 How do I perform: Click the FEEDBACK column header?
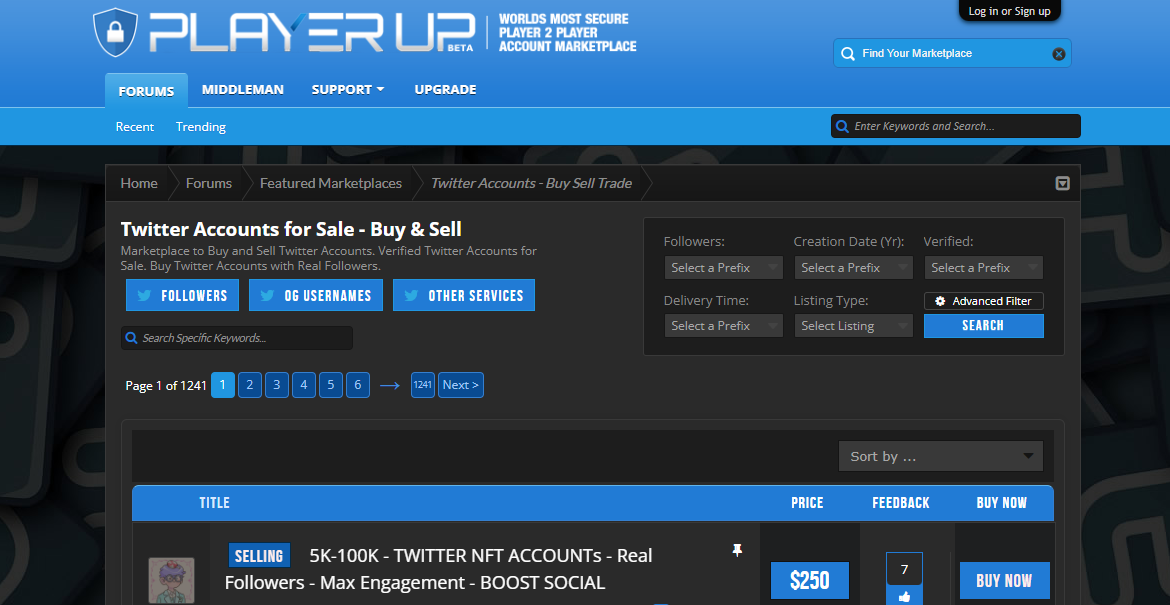click(x=901, y=503)
